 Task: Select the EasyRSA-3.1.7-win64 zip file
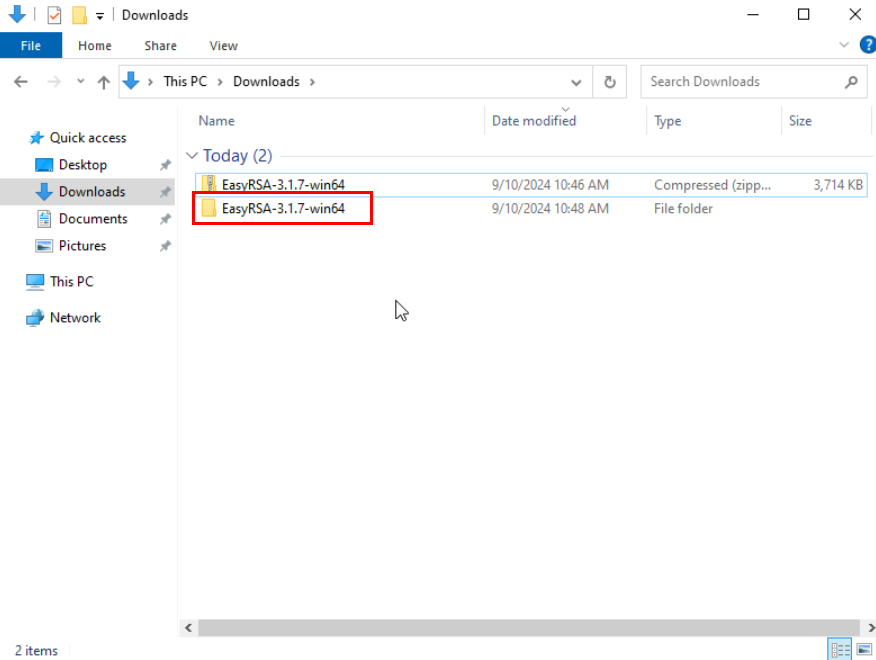pyautogui.click(x=283, y=185)
